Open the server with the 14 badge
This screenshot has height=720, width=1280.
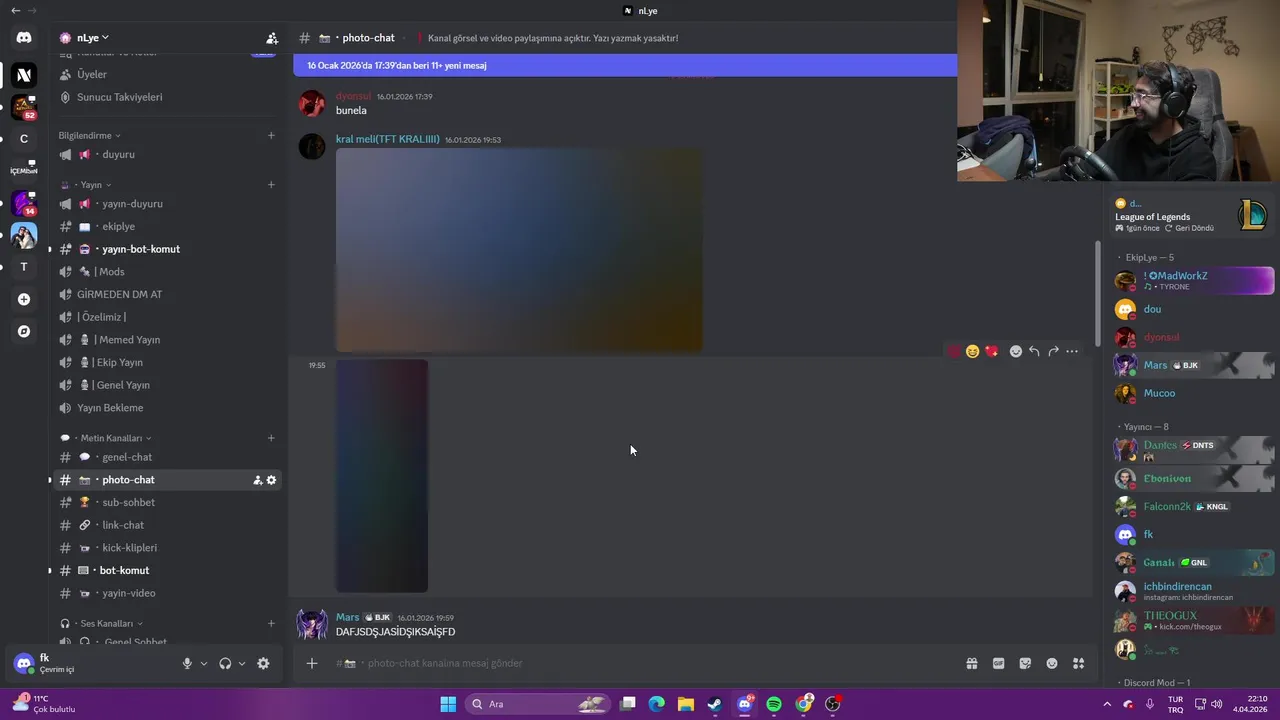24,203
